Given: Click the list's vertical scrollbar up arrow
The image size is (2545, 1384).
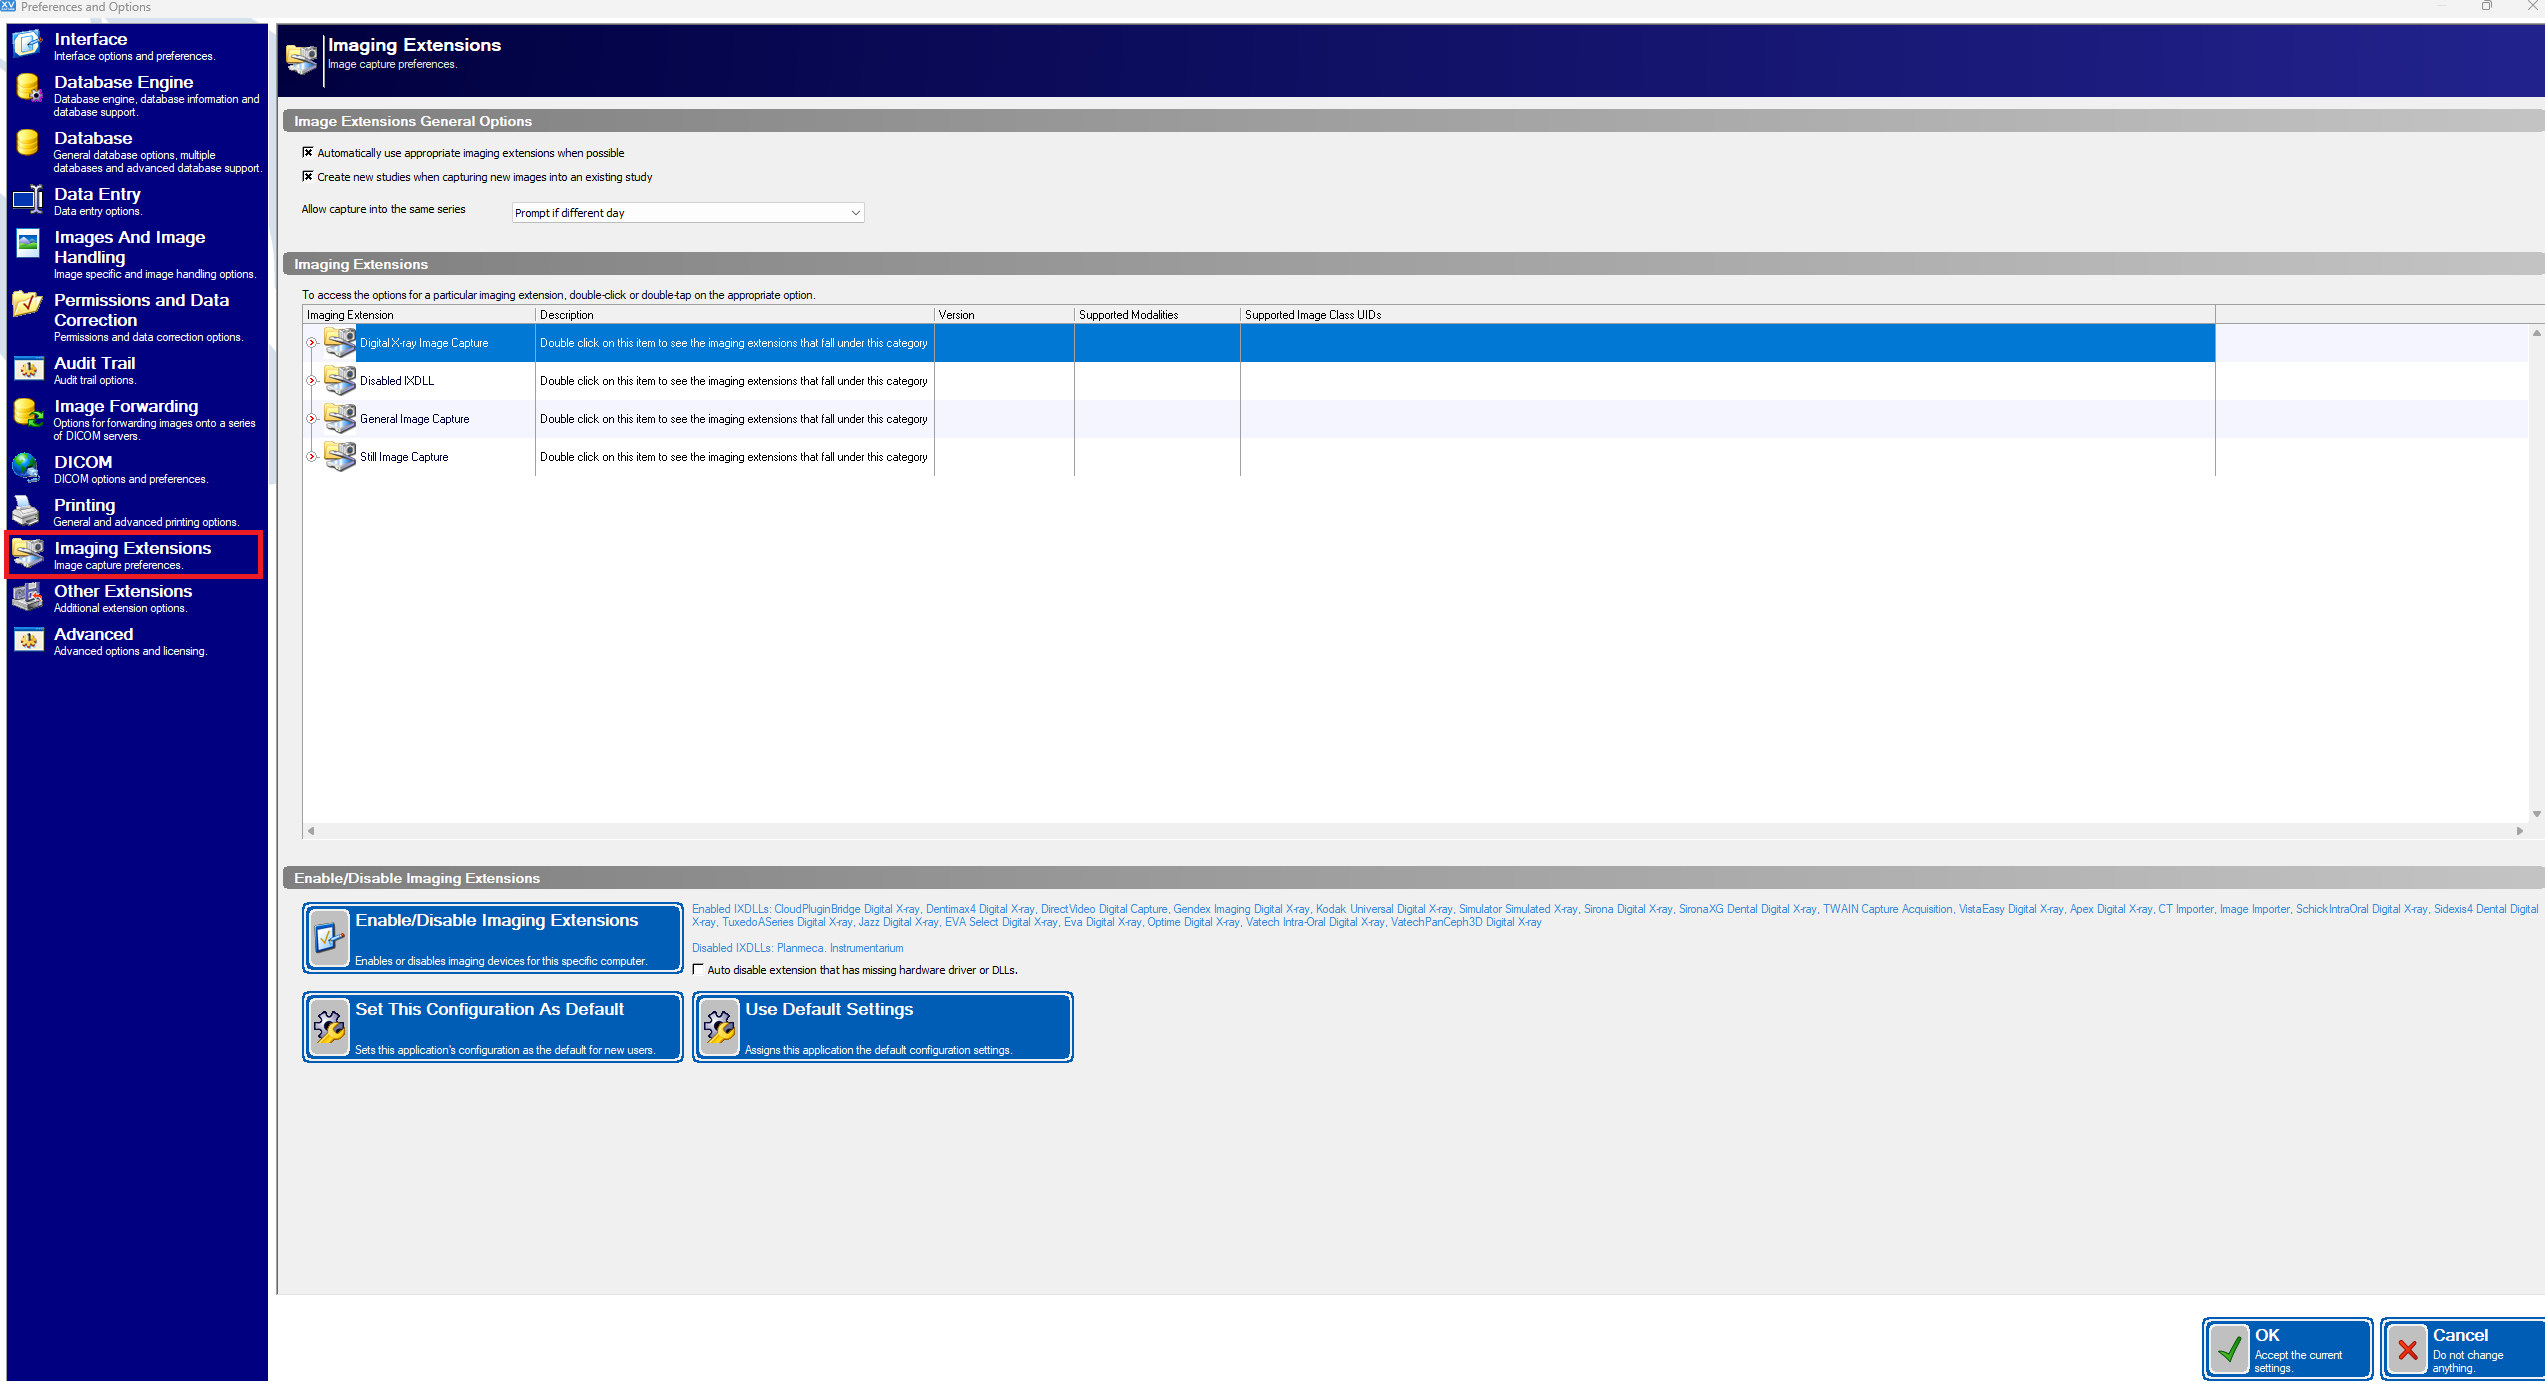Looking at the screenshot, I should coord(2536,333).
